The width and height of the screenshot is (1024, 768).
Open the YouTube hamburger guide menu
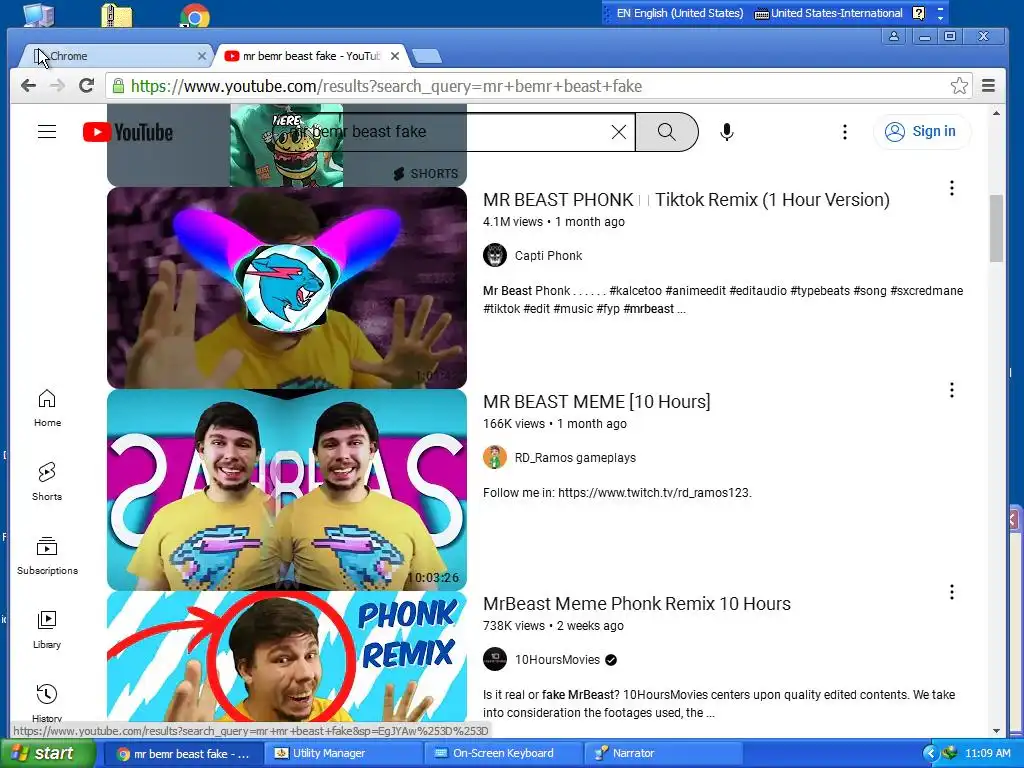pos(46,132)
